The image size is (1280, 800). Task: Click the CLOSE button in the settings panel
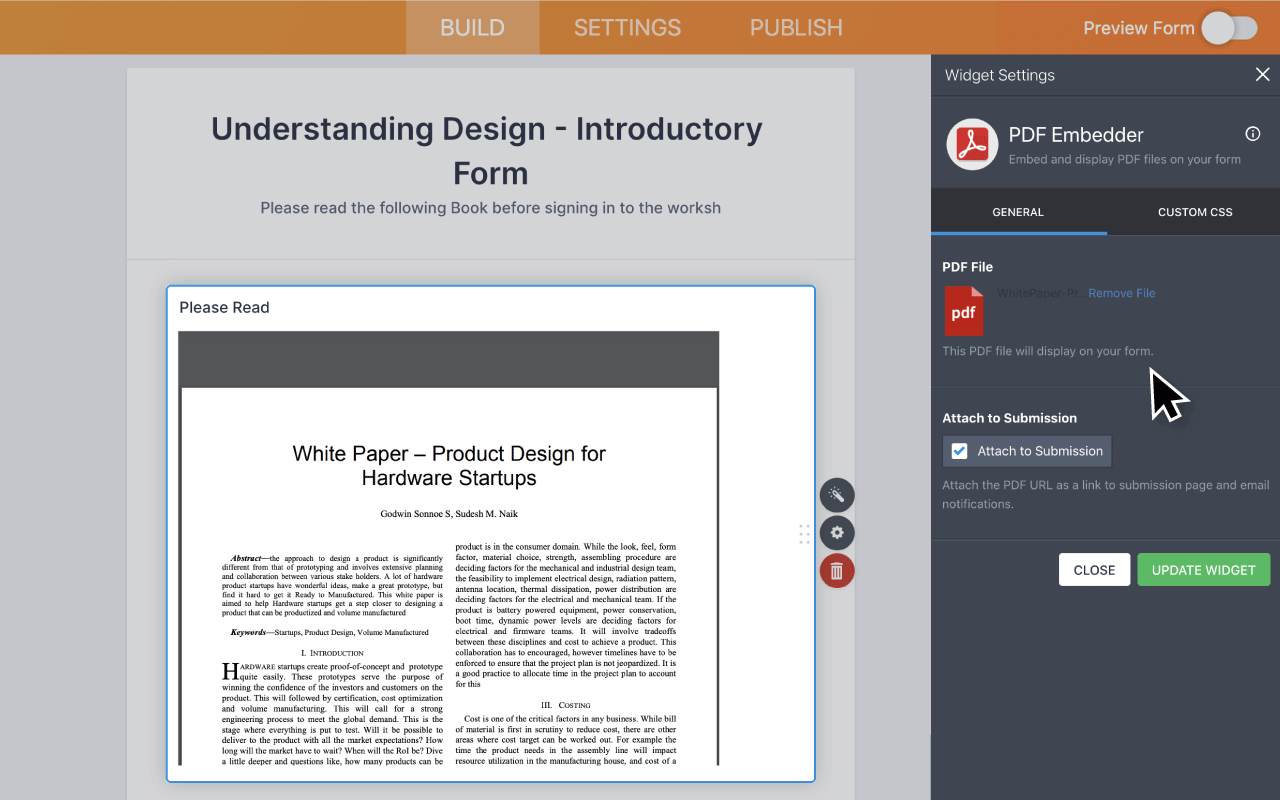pos(1094,569)
